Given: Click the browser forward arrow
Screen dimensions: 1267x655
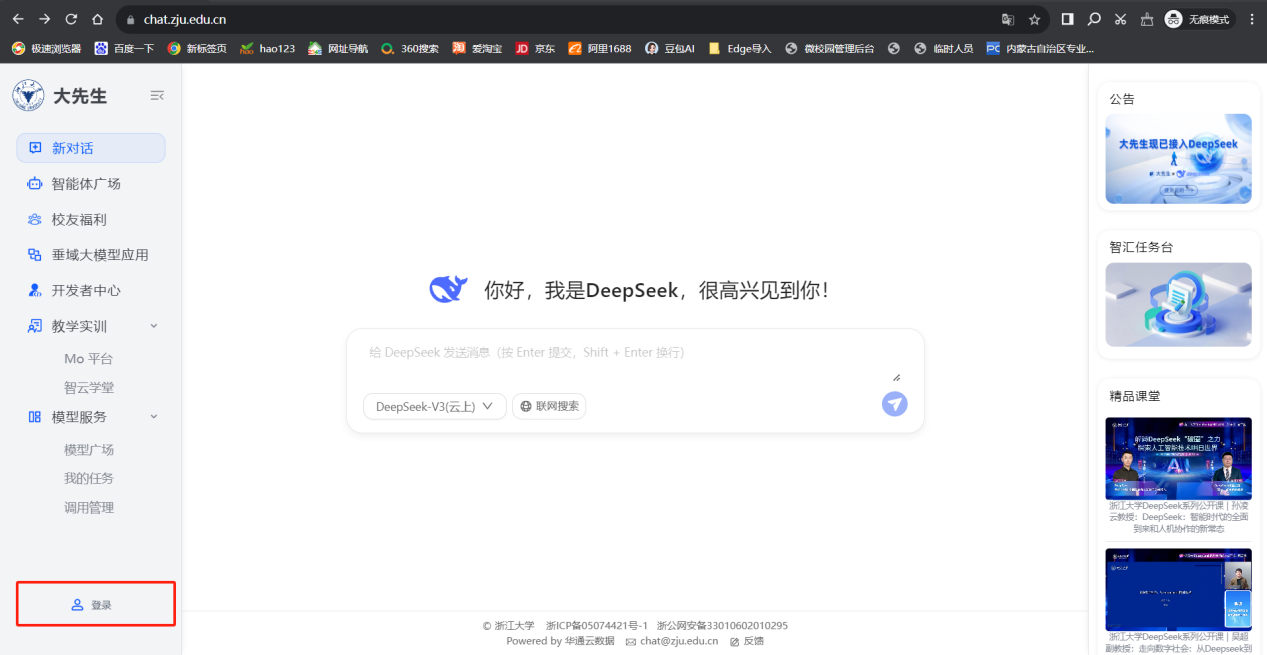Looking at the screenshot, I should 44,19.
